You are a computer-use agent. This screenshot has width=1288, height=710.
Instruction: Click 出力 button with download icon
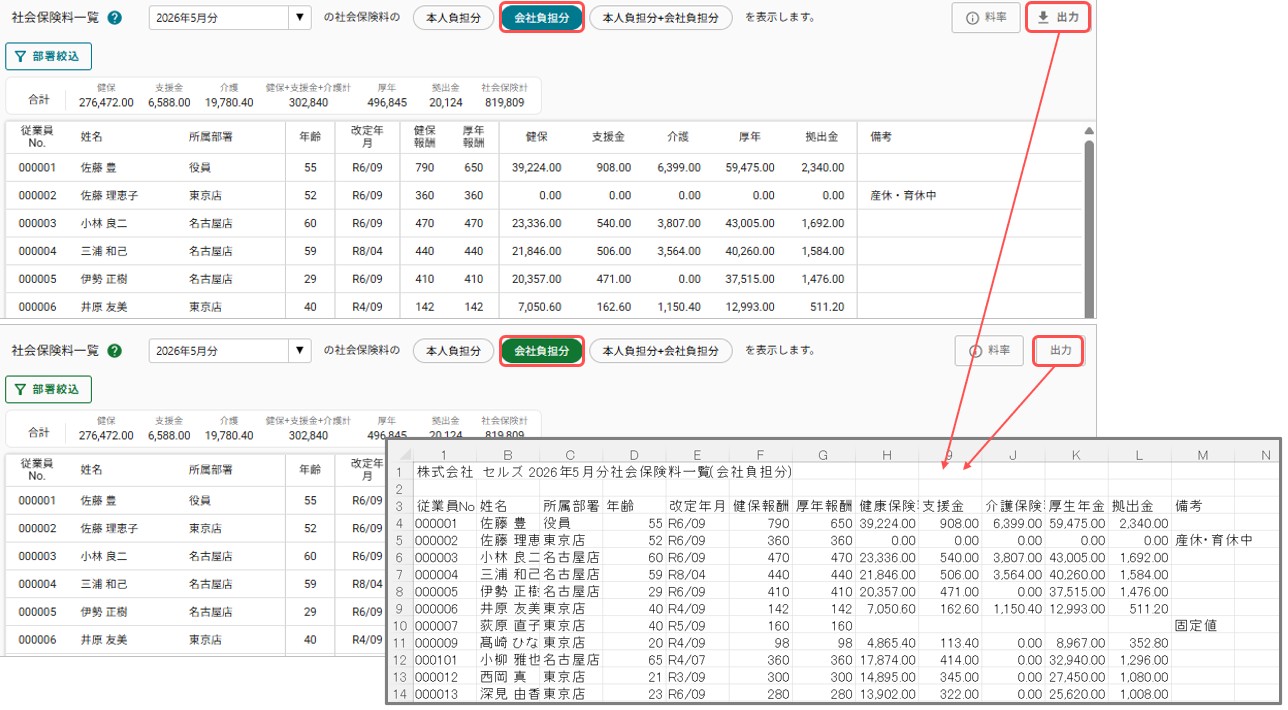[x=1058, y=18]
